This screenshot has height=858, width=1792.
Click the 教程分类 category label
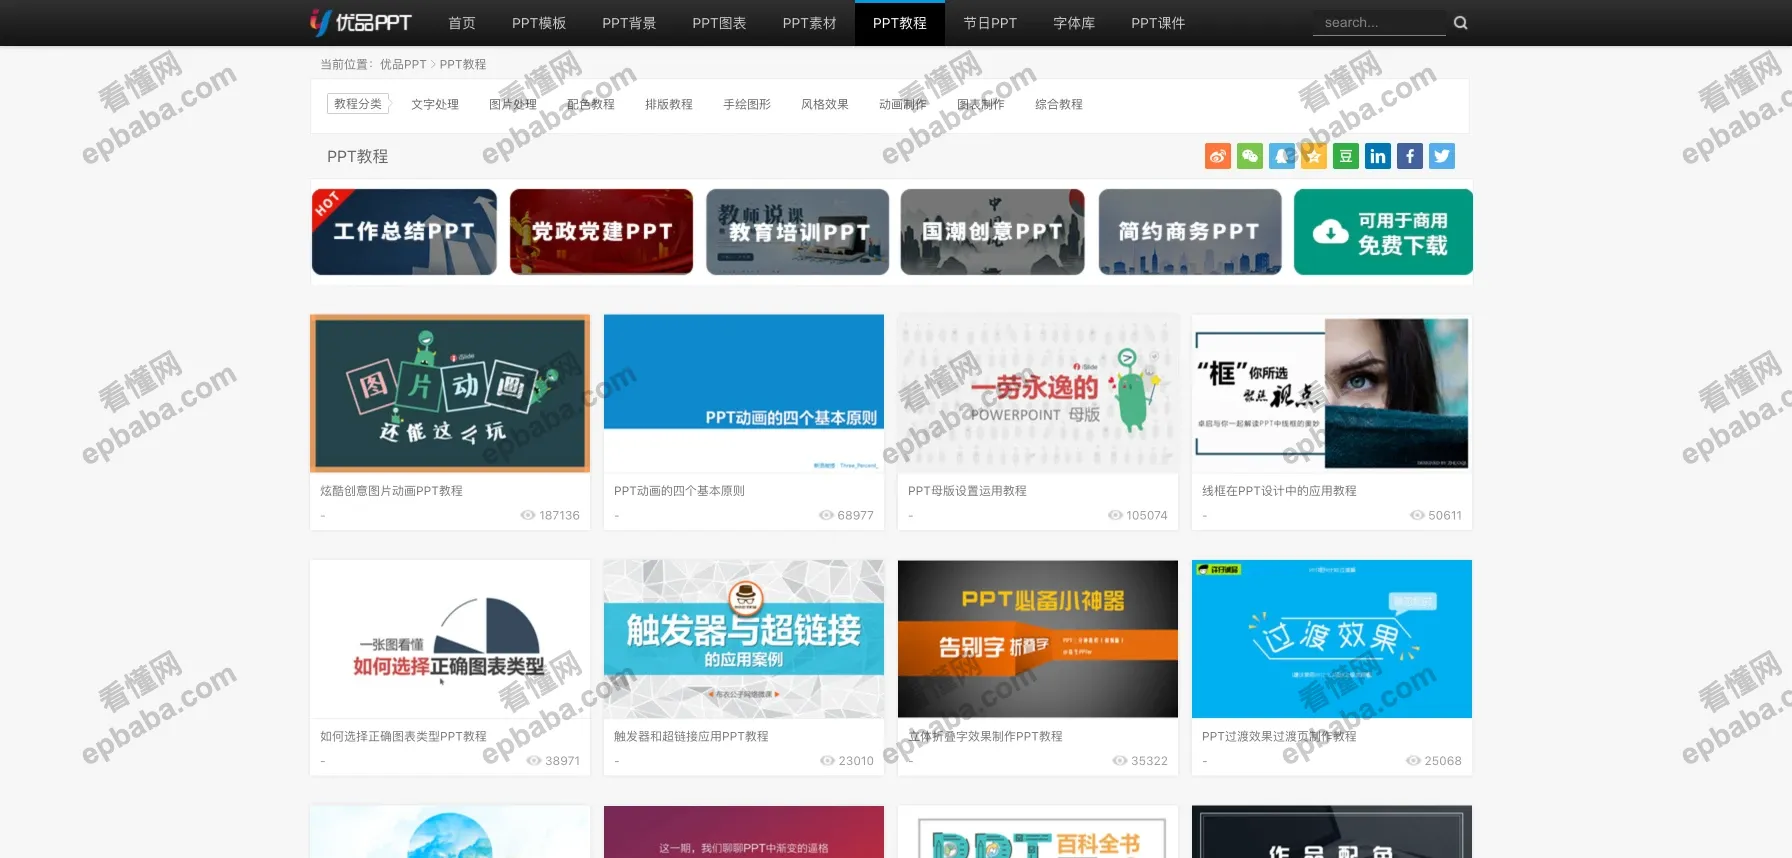click(x=358, y=104)
